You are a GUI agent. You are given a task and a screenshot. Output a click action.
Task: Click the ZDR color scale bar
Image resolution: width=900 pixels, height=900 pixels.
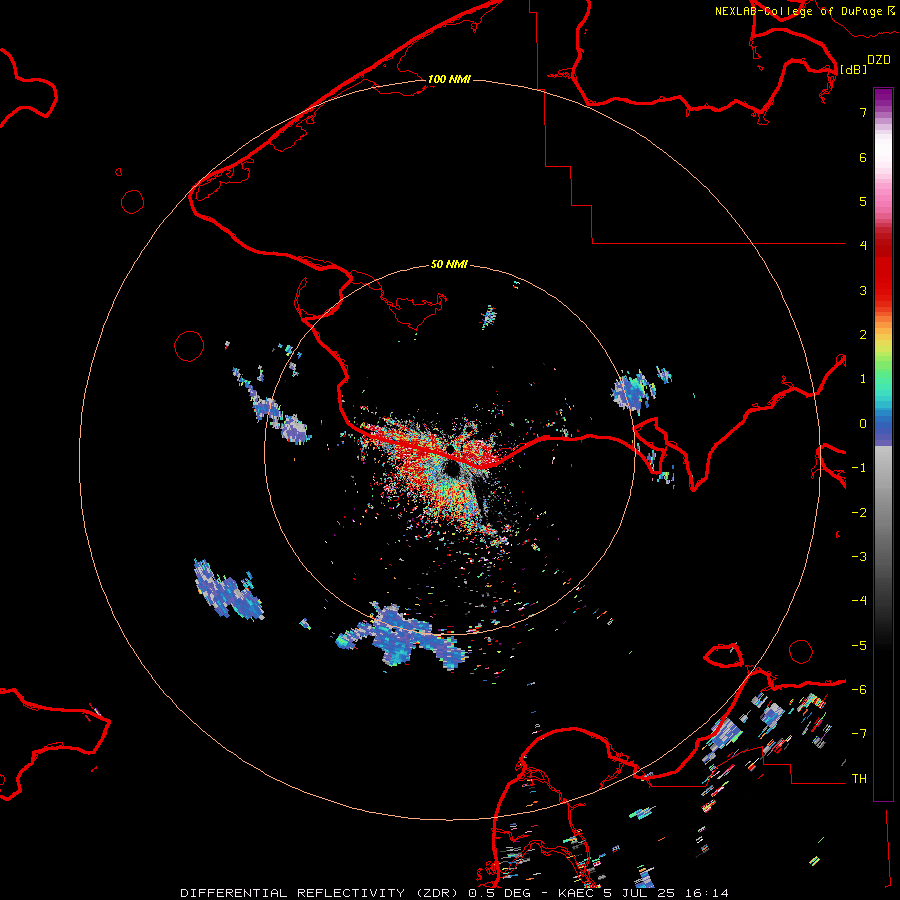tap(883, 444)
